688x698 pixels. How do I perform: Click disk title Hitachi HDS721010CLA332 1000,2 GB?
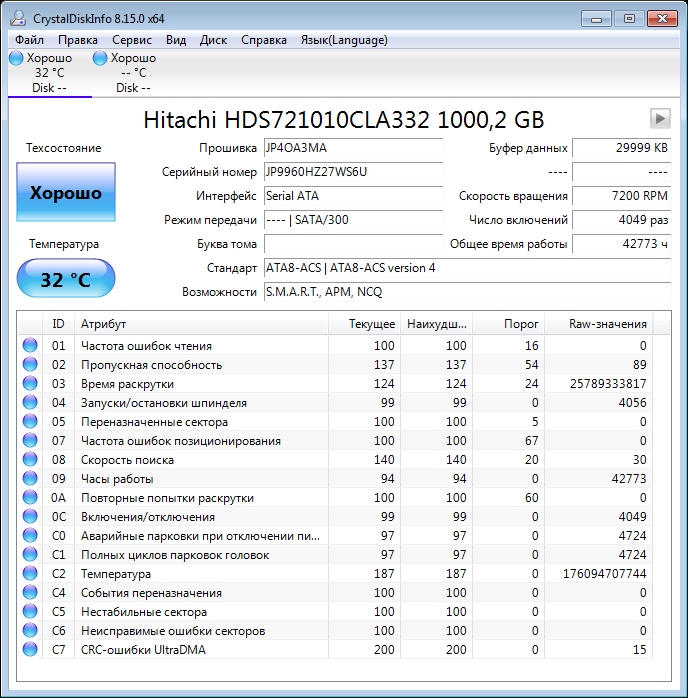(x=344, y=119)
